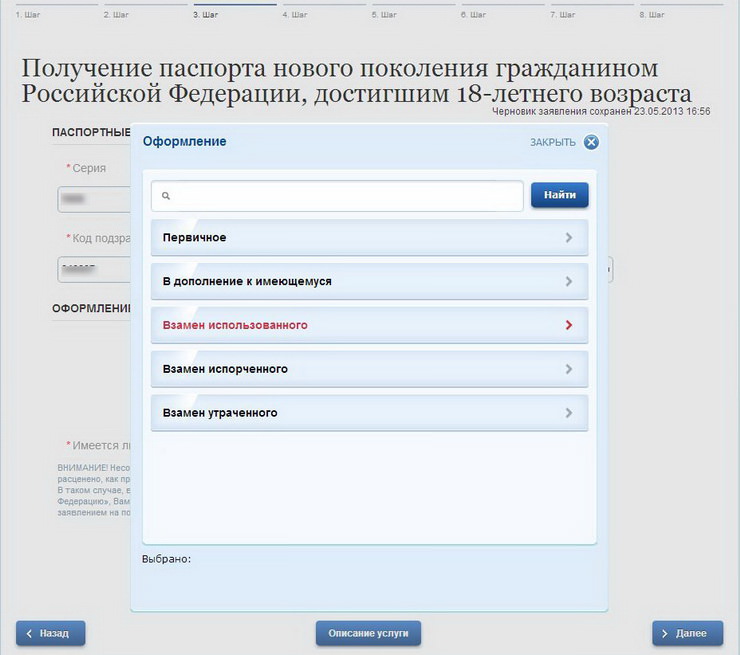This screenshot has width=740, height=655.
Task: Close the Оформление dialog with X icon
Action: 591,142
